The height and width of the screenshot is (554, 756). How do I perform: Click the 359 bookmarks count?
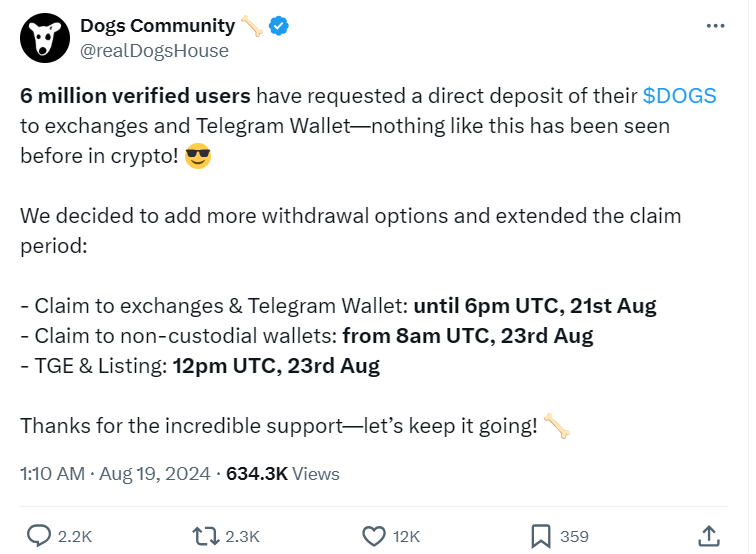(x=574, y=537)
